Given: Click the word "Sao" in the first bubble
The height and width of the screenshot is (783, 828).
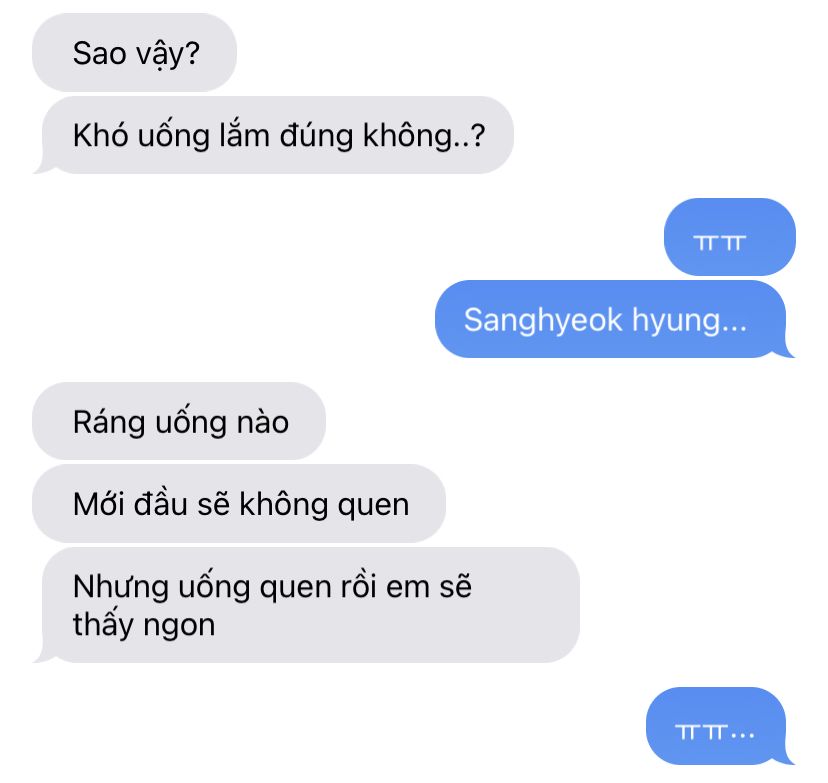Looking at the screenshot, I should (99, 53).
